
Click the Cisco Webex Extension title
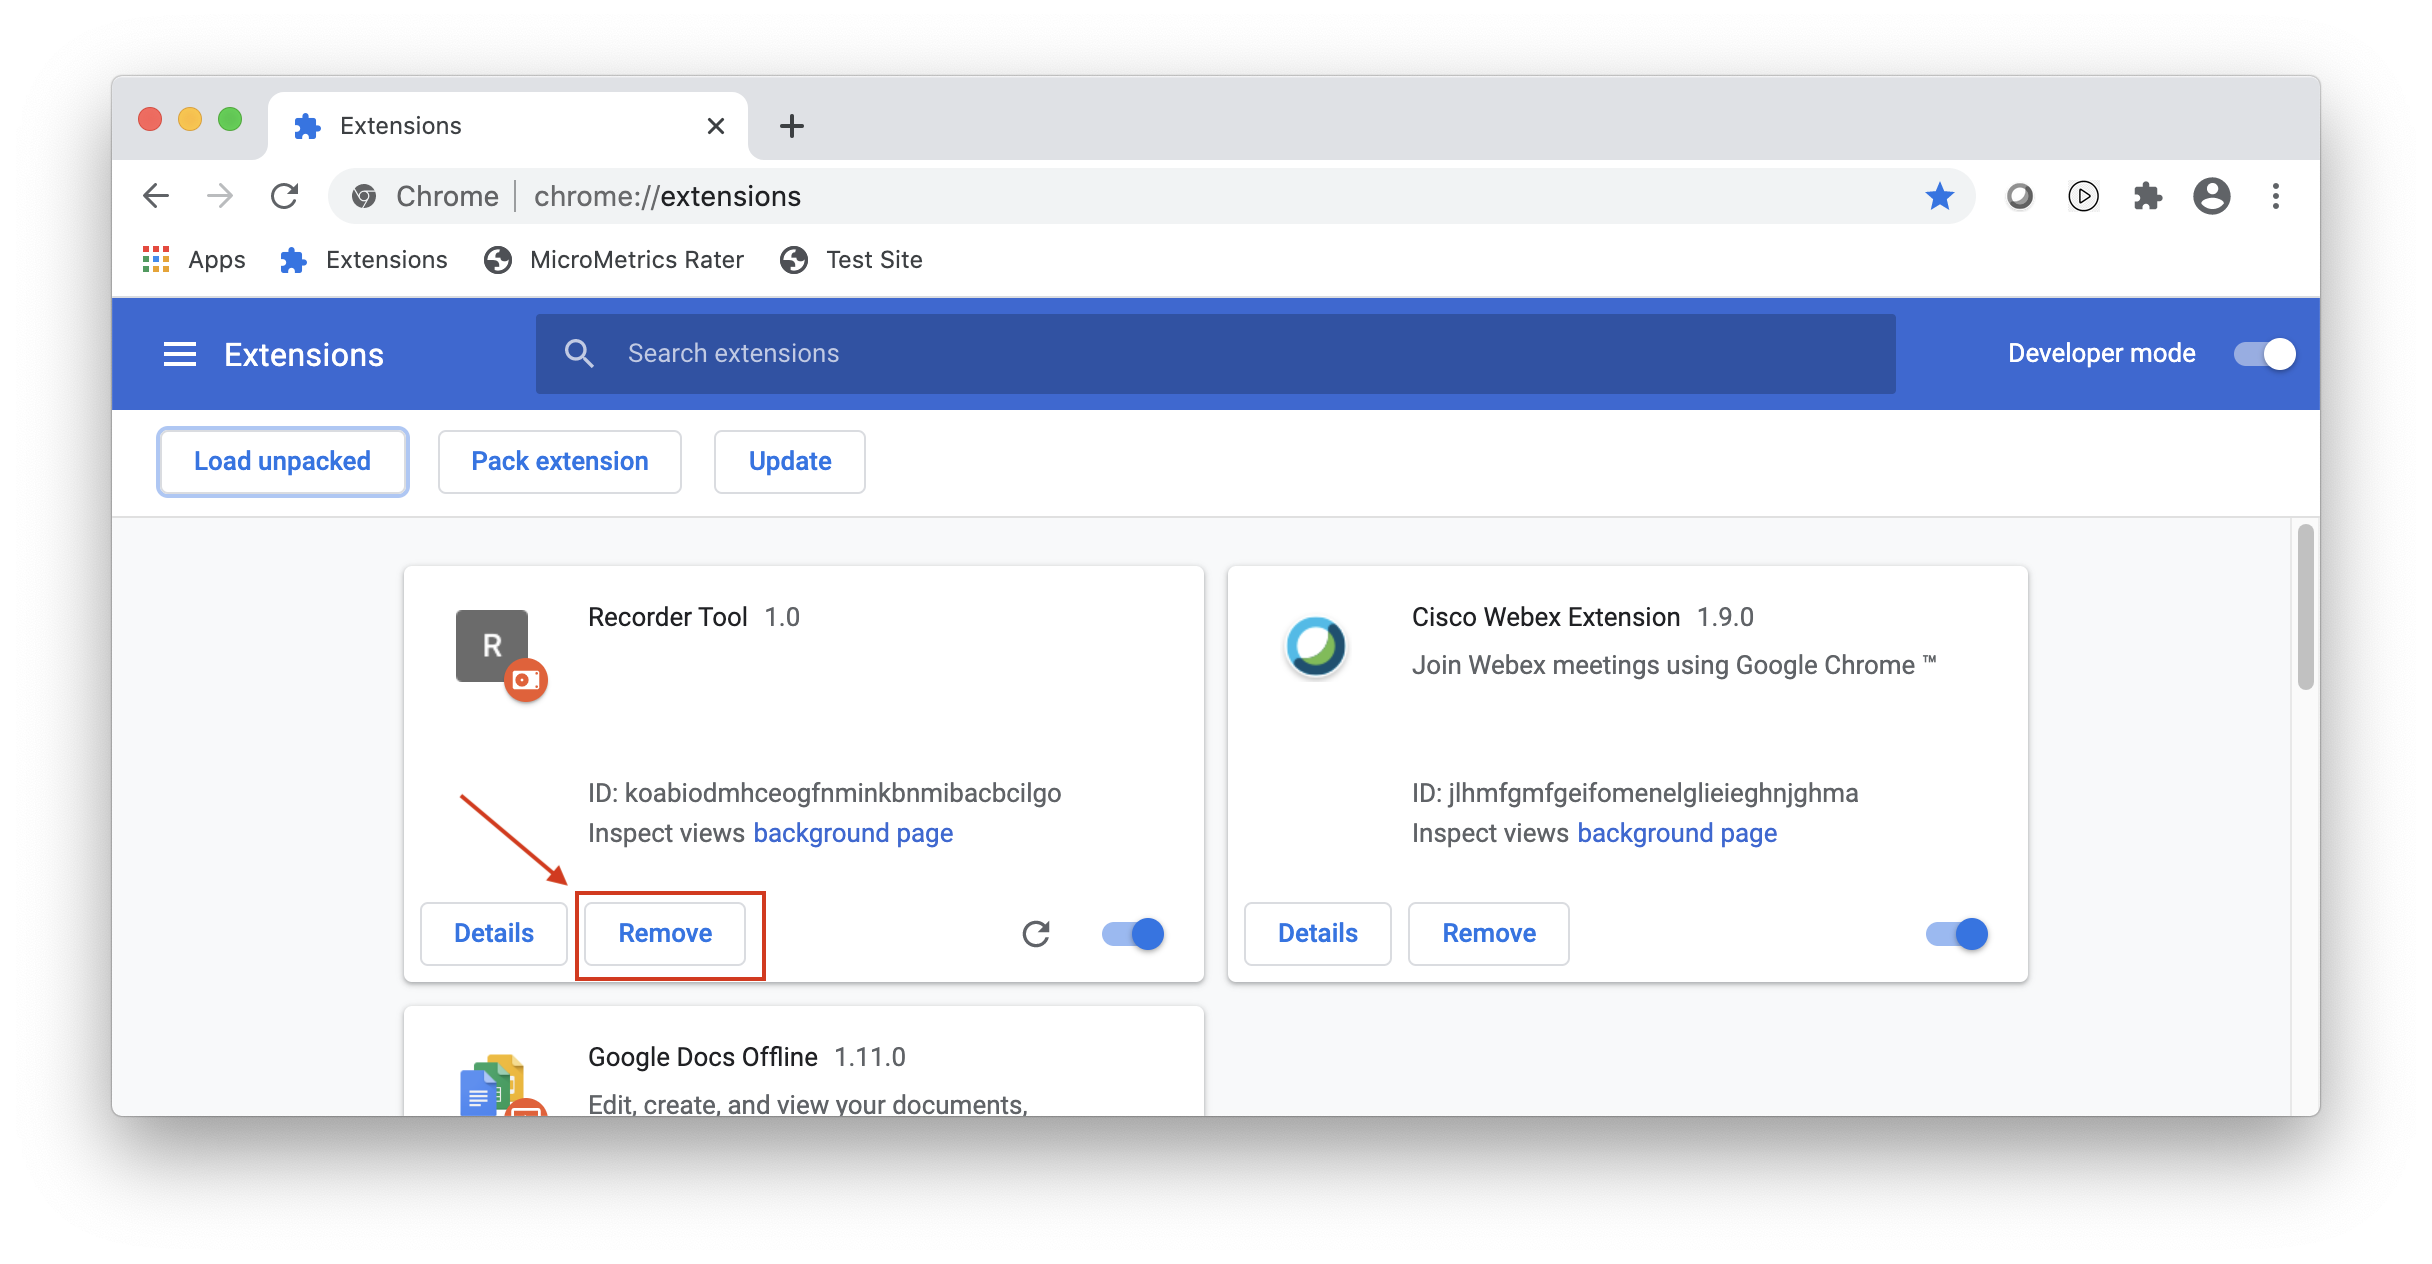tap(1546, 617)
